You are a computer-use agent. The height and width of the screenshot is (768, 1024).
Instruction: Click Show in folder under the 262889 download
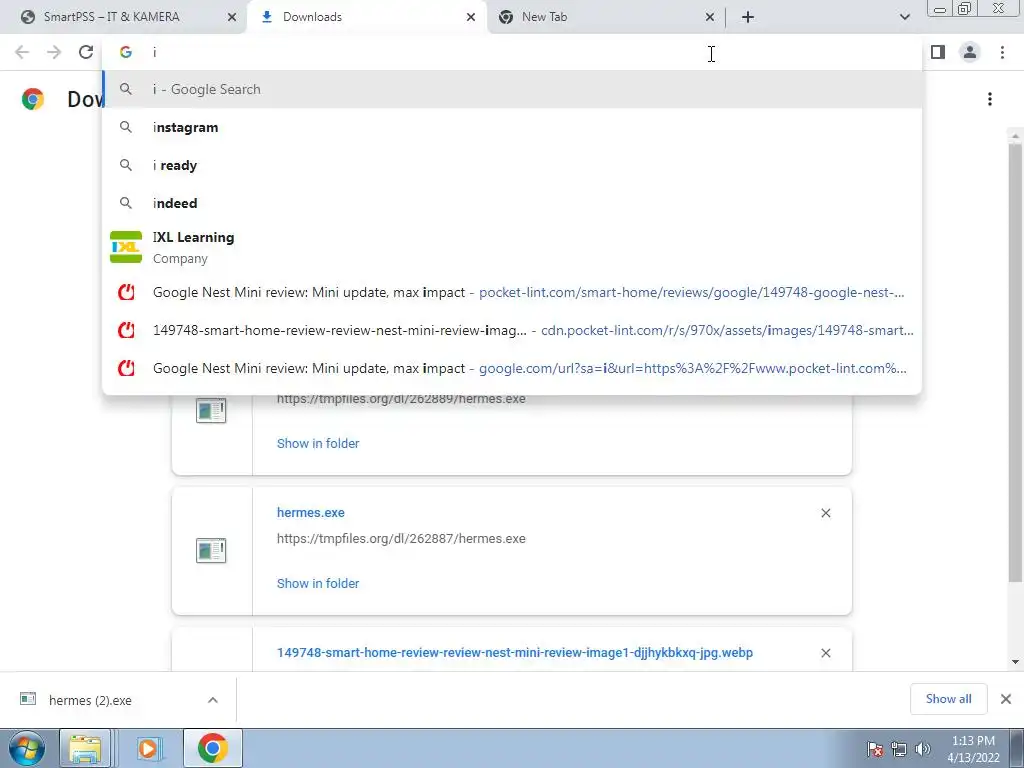click(x=318, y=443)
